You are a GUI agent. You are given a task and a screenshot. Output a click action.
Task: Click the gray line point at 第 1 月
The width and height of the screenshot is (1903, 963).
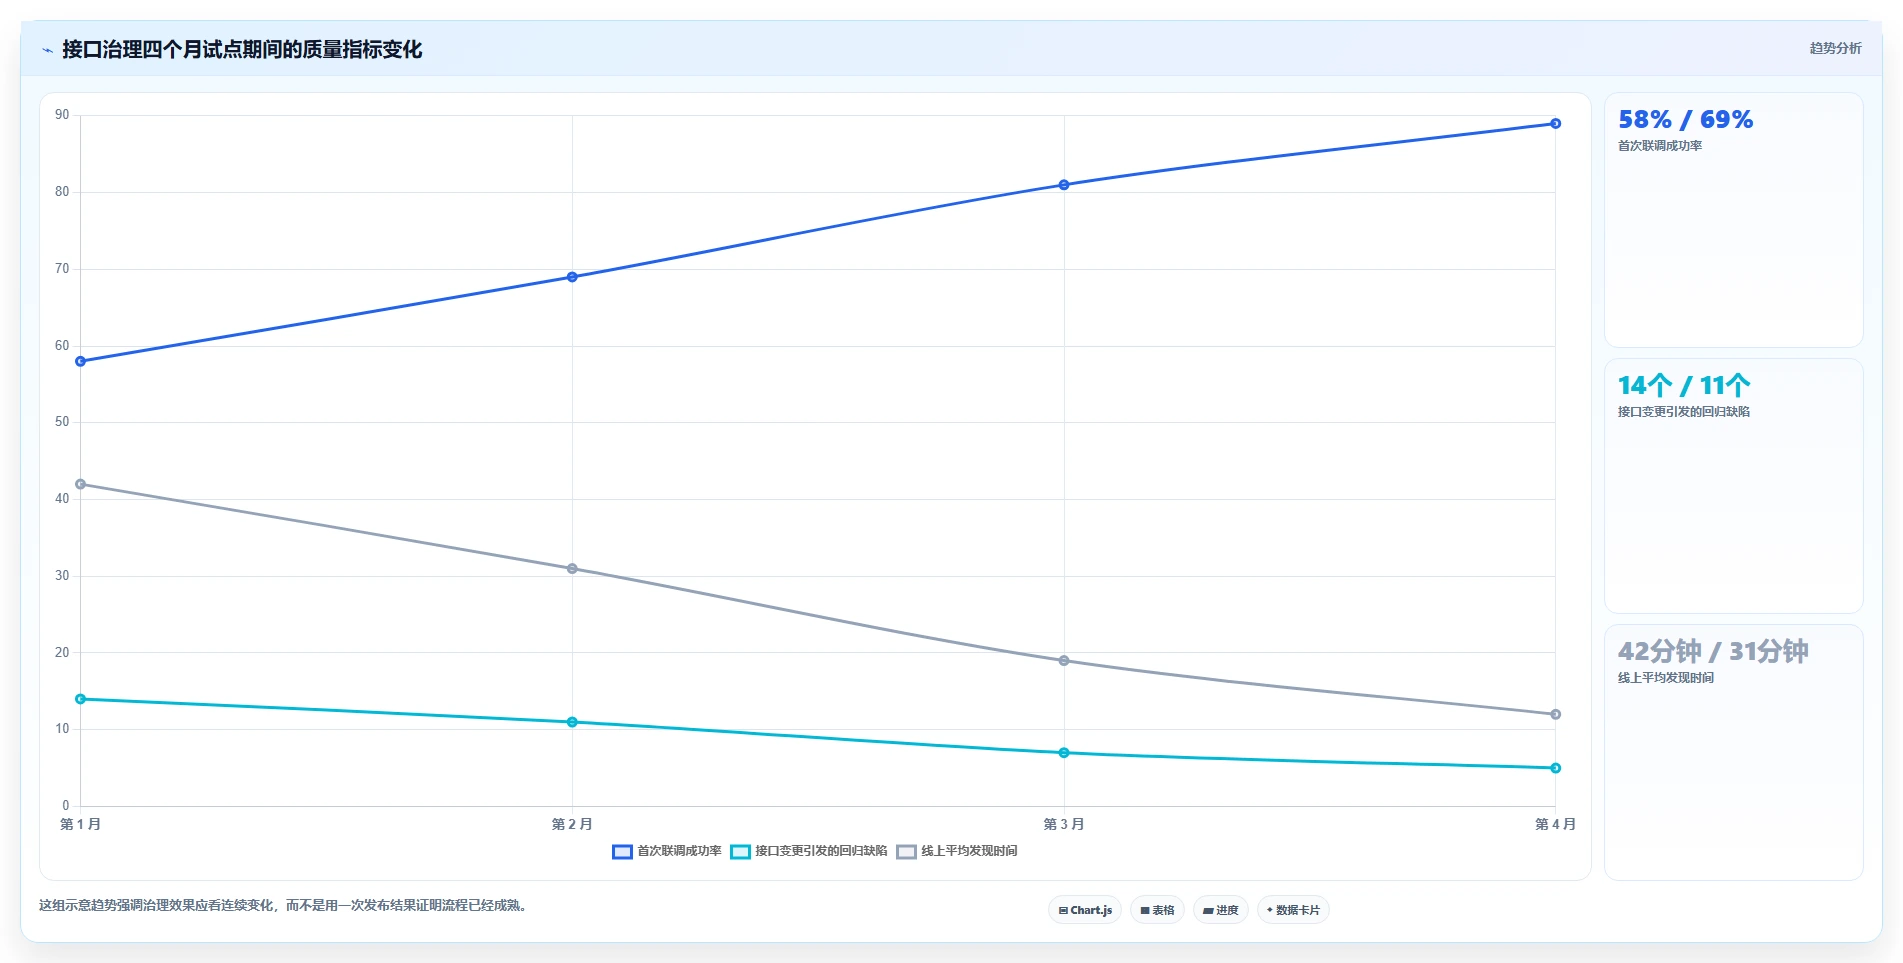81,484
